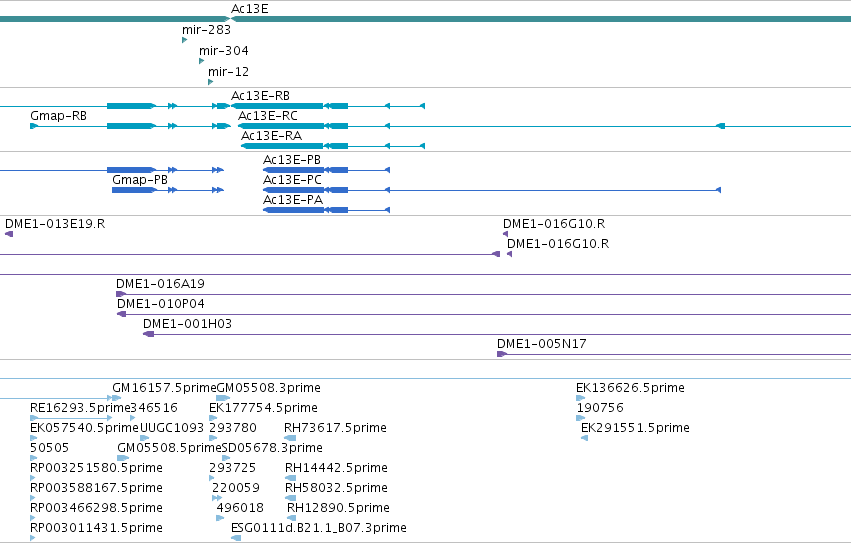Select the ESG0111d.B21.1_B07.3prime EST arrow
This screenshot has width=851, height=543.
click(236, 538)
